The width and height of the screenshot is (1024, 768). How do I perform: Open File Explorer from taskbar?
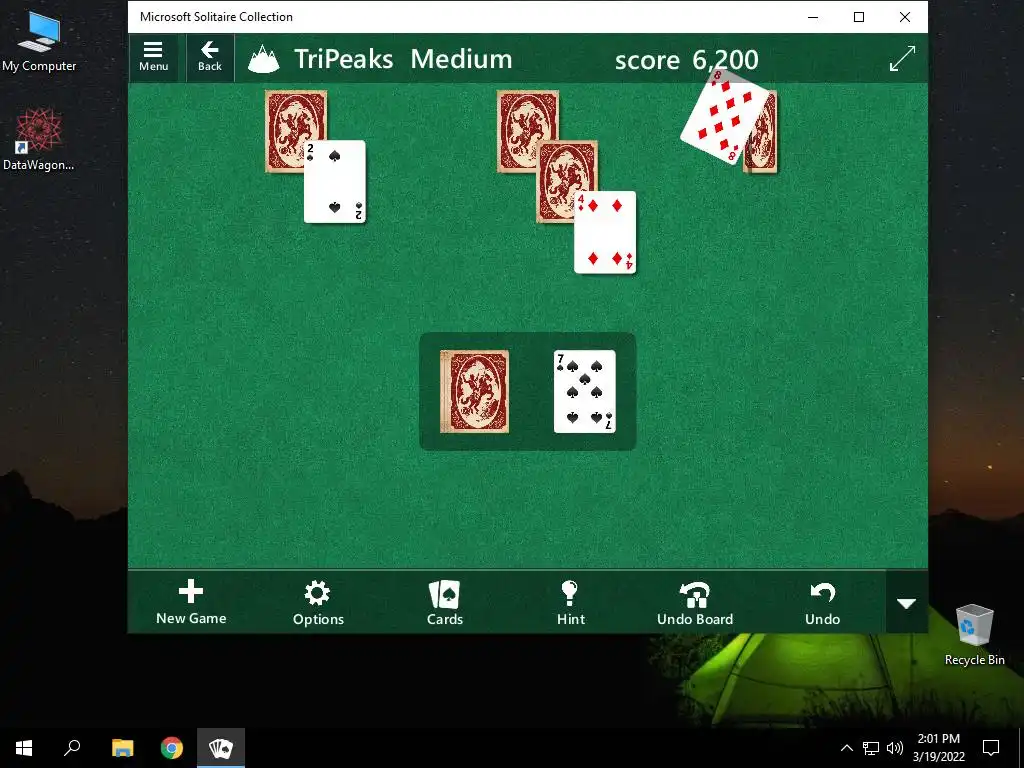pos(122,748)
